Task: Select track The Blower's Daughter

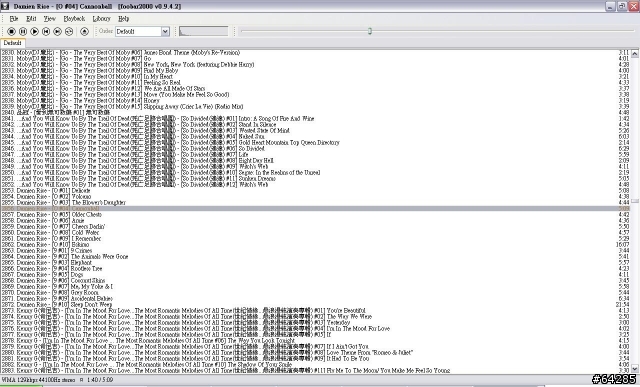Action: [x=315, y=202]
